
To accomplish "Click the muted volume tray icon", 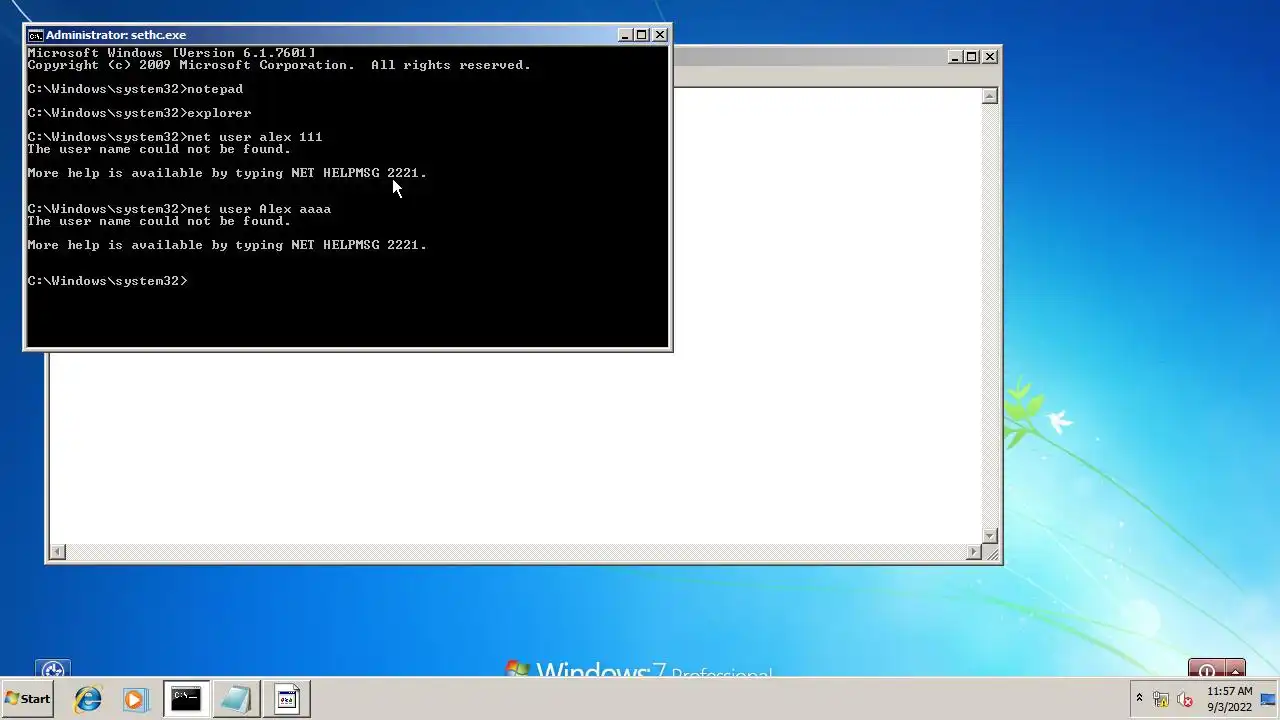I will click(1186, 700).
